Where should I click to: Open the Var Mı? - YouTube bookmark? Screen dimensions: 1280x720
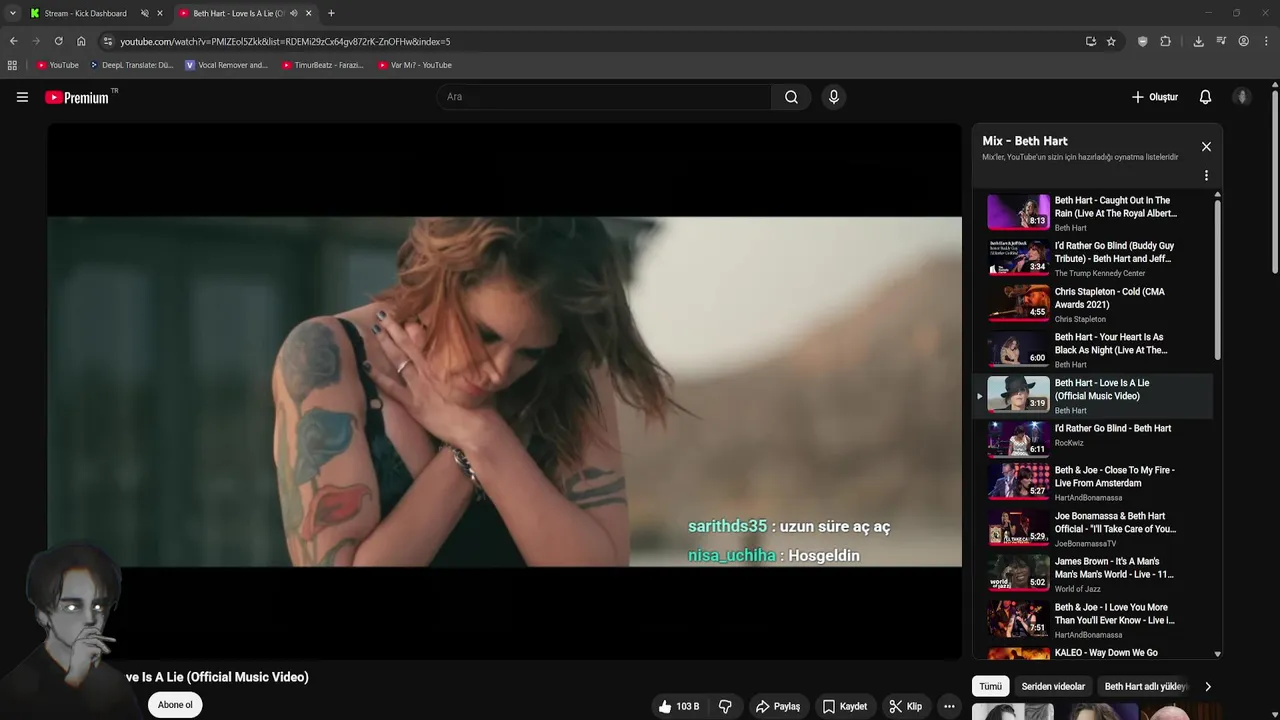tap(415, 65)
